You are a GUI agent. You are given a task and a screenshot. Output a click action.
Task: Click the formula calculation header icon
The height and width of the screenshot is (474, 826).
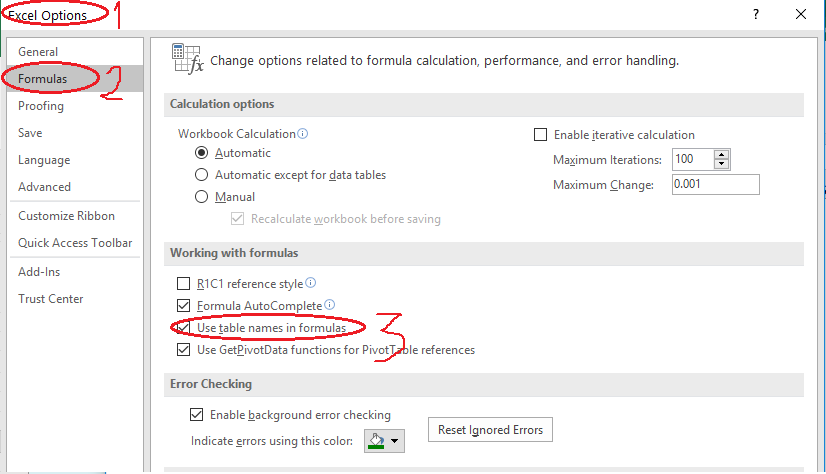tap(187, 59)
